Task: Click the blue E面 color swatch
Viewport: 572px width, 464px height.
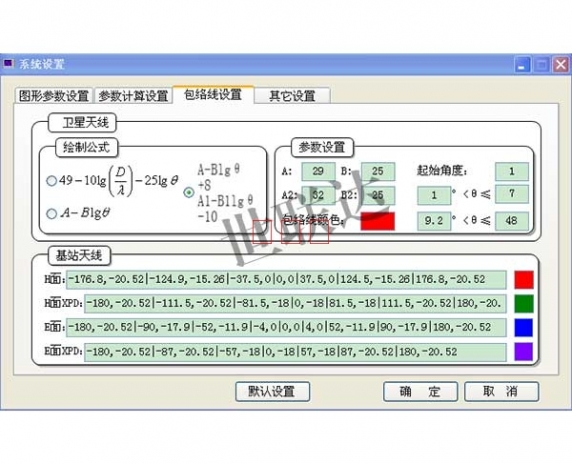Action: coord(524,328)
